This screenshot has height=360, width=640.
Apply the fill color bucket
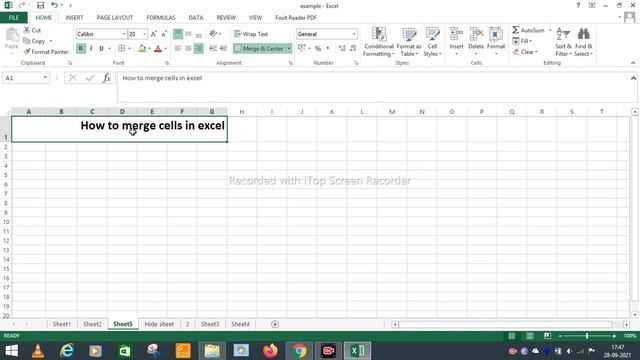pos(142,48)
